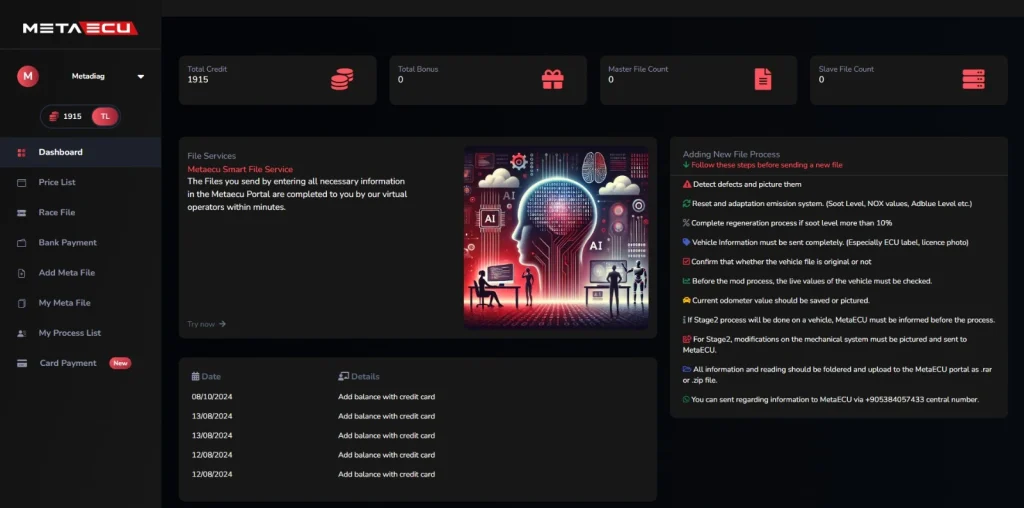Expand the Metadiag account dropdown

click(140, 76)
